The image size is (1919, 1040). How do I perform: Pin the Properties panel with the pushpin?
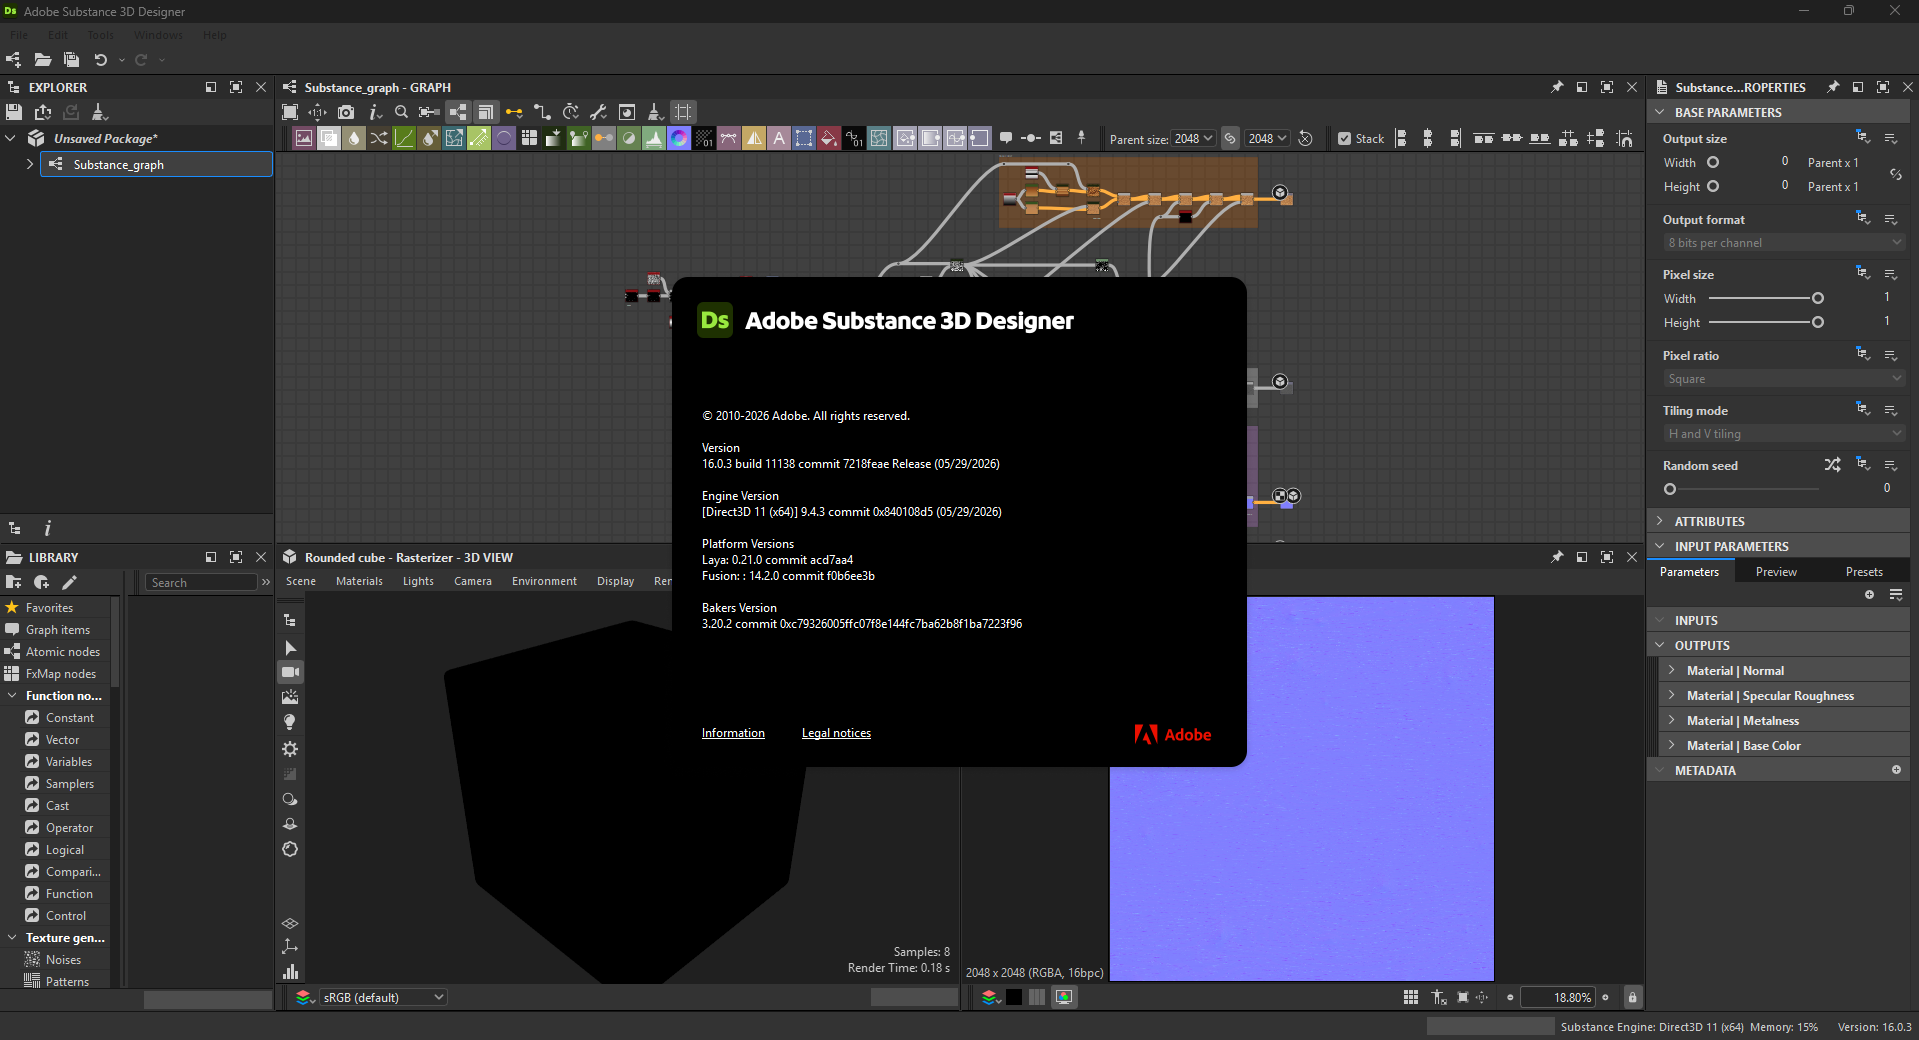tap(1833, 87)
